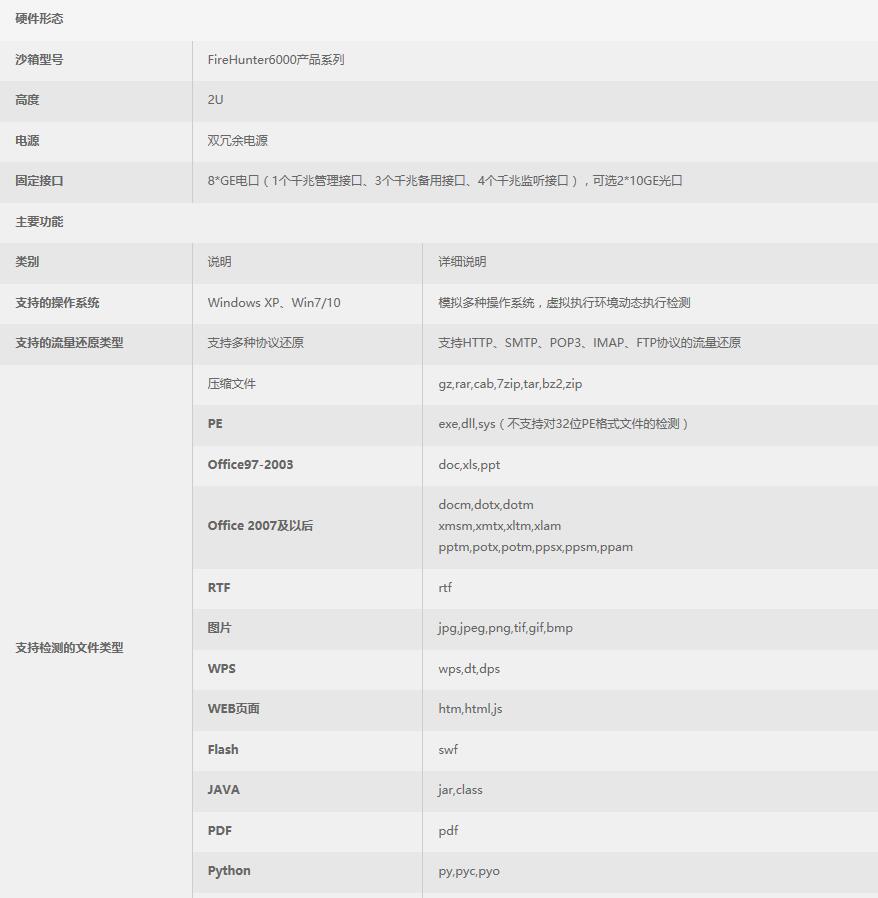878x898 pixels.
Task: Select the '沙箱型号' row label
Action: [x=39, y=60]
